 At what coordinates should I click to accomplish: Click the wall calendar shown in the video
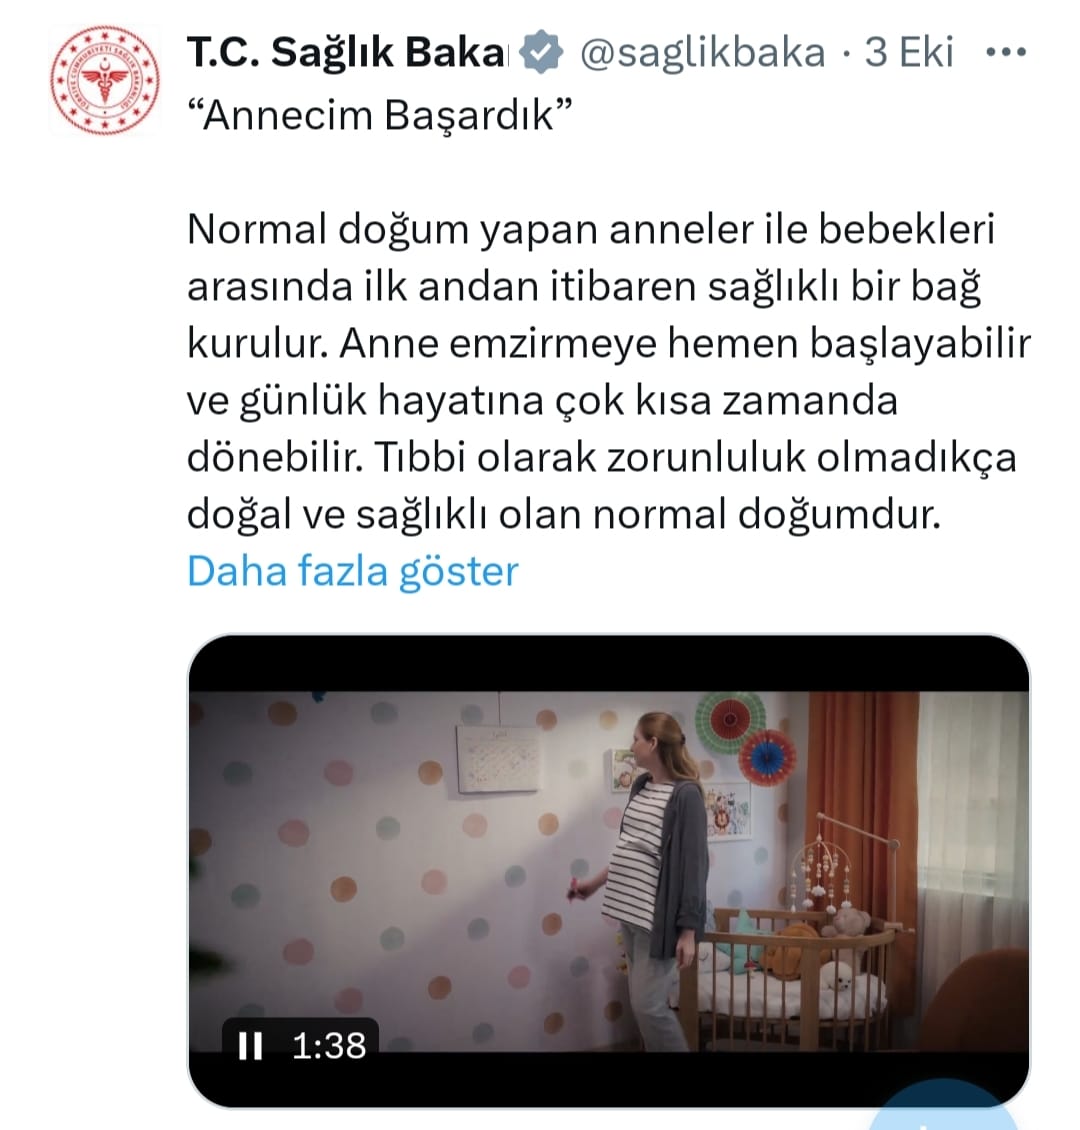498,759
